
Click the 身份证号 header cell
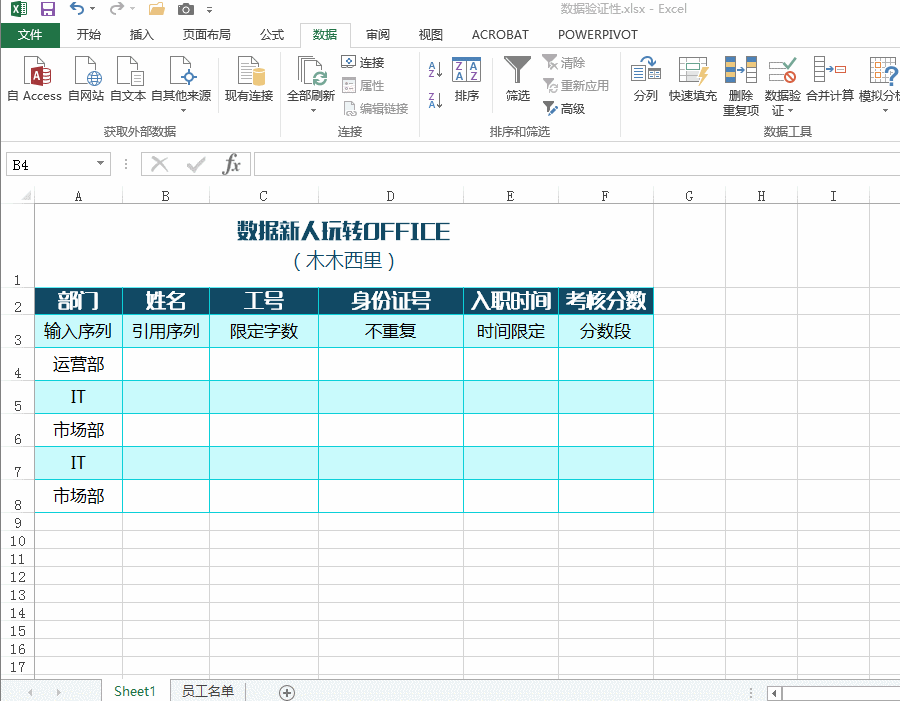pyautogui.click(x=390, y=301)
